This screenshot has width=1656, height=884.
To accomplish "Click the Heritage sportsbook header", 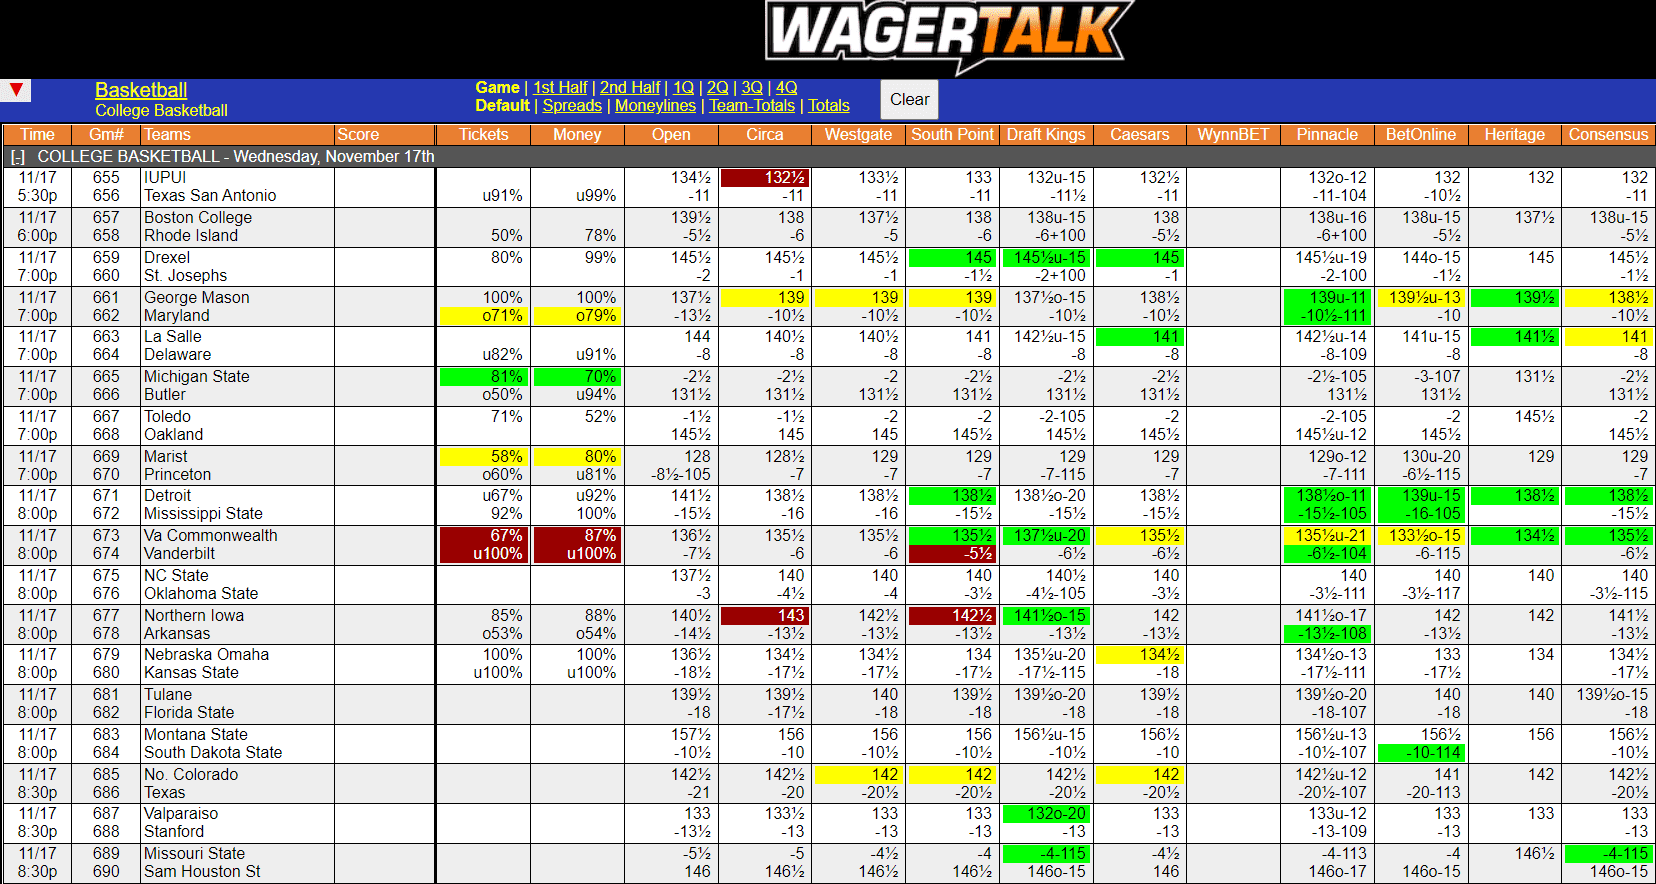I will [x=1514, y=135].
